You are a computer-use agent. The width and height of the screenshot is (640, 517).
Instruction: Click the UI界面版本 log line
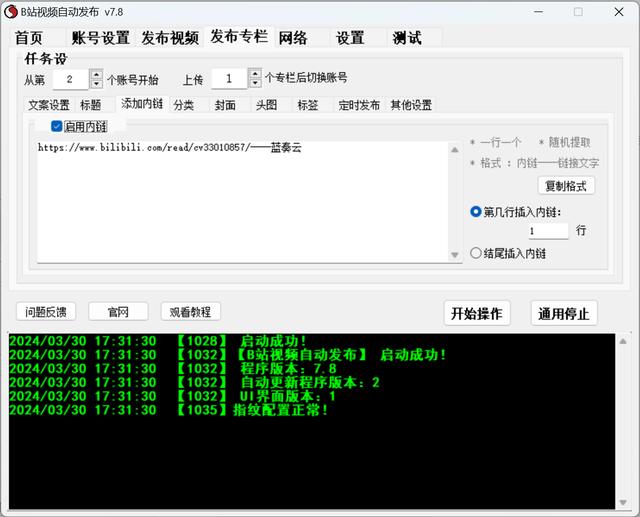(172, 396)
